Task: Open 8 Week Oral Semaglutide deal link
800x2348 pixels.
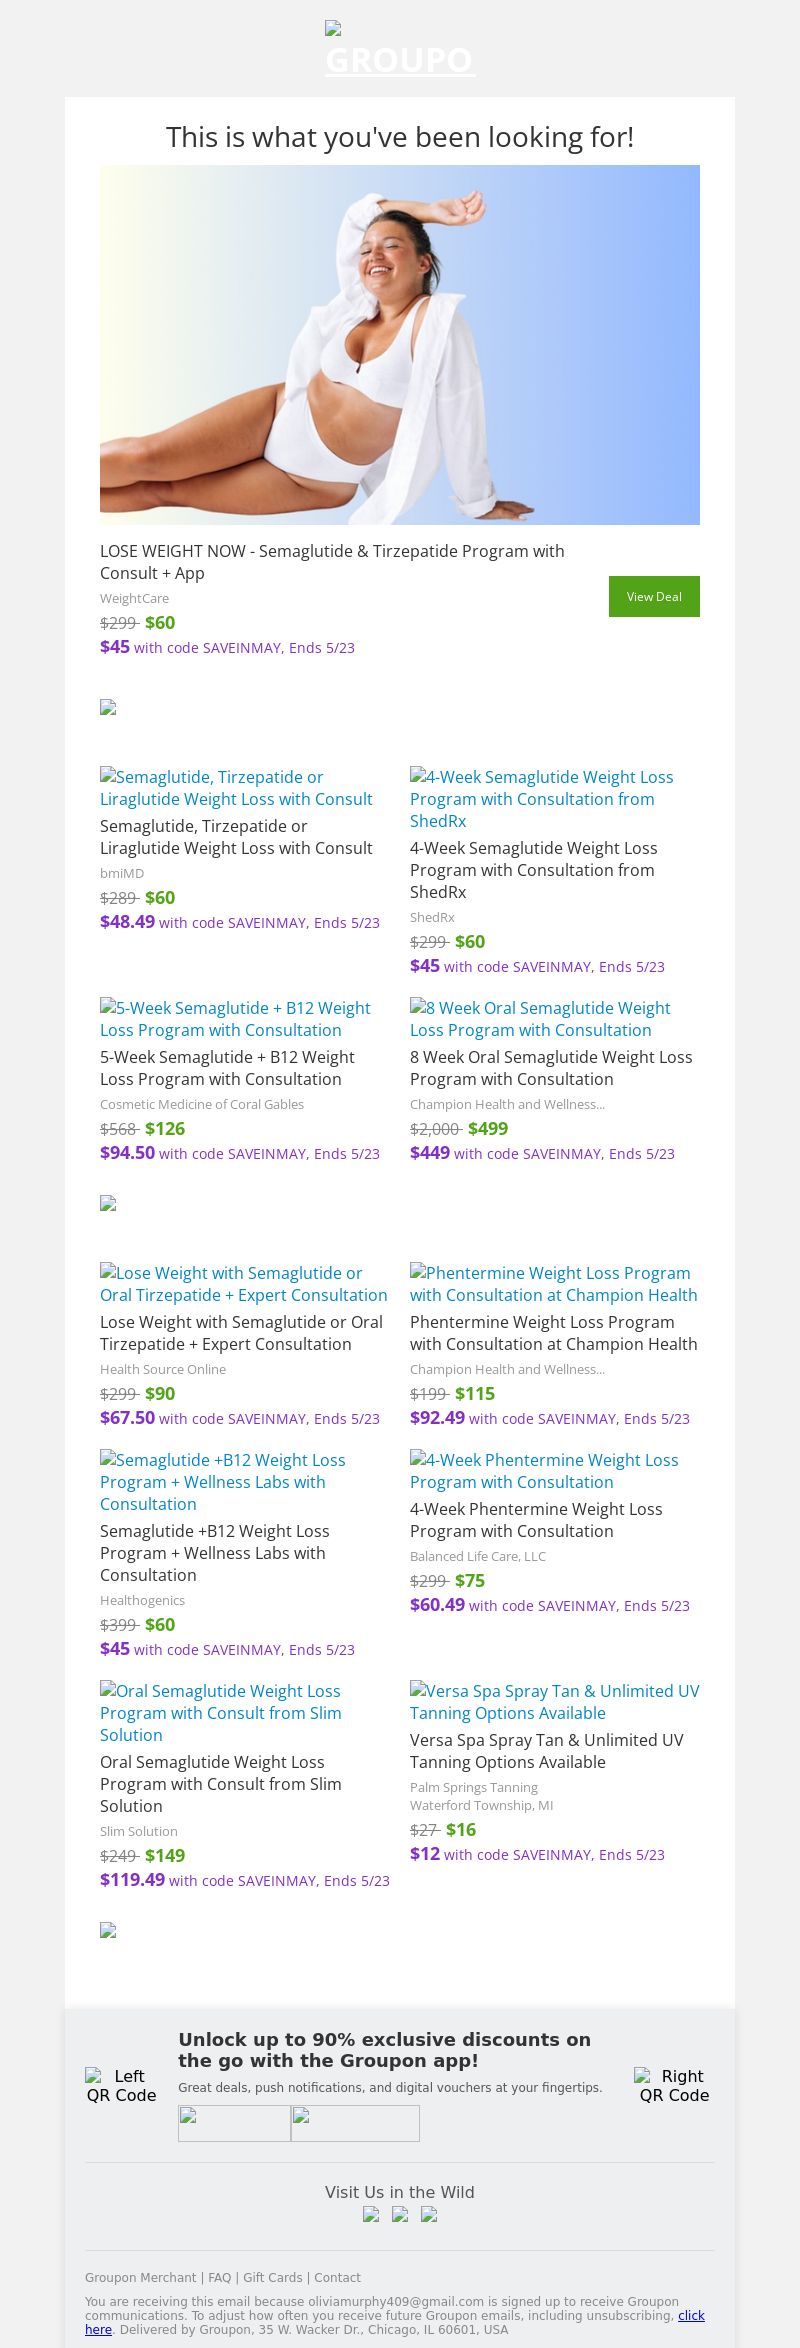Action: [x=540, y=1018]
